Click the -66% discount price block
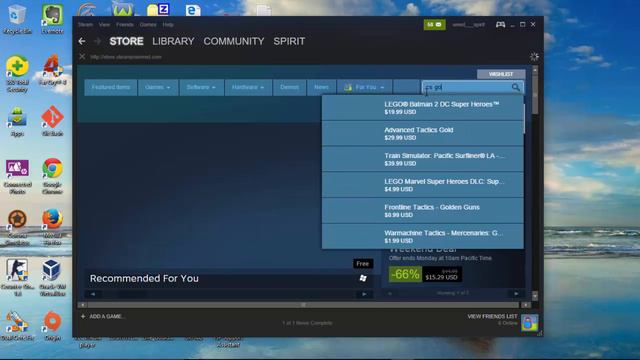Screen dimensions: 640x360 click(425, 274)
